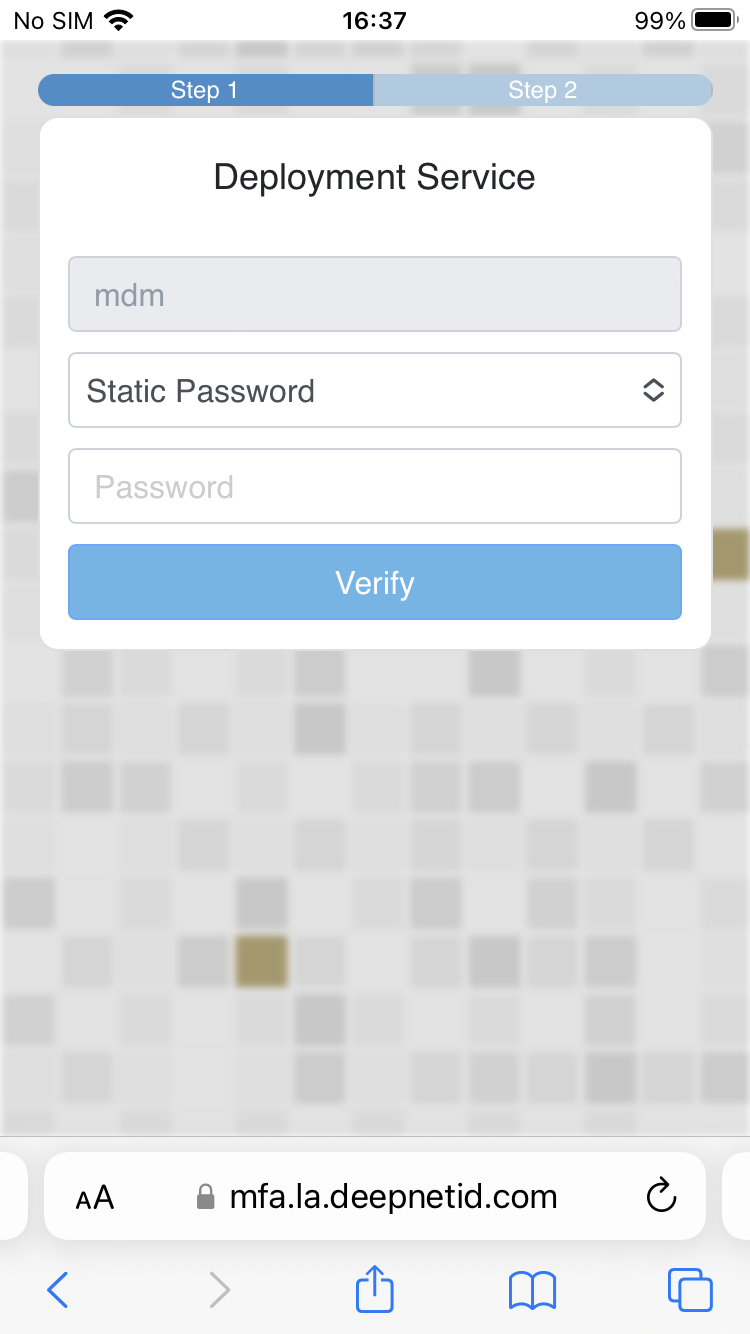Tap the Wi-Fi status icon
The width and height of the screenshot is (750, 1334).
[x=118, y=20]
